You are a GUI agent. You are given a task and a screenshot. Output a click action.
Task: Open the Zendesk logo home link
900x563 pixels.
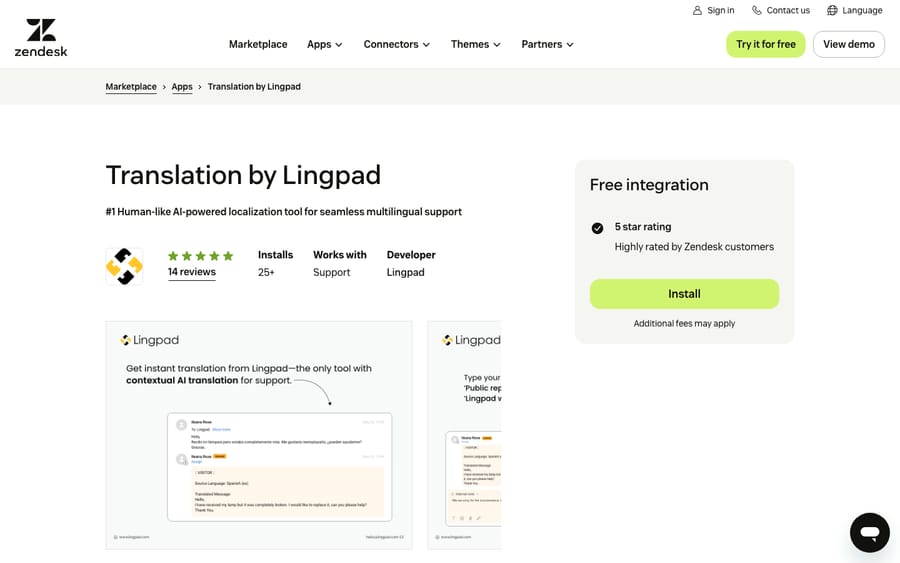coord(41,38)
